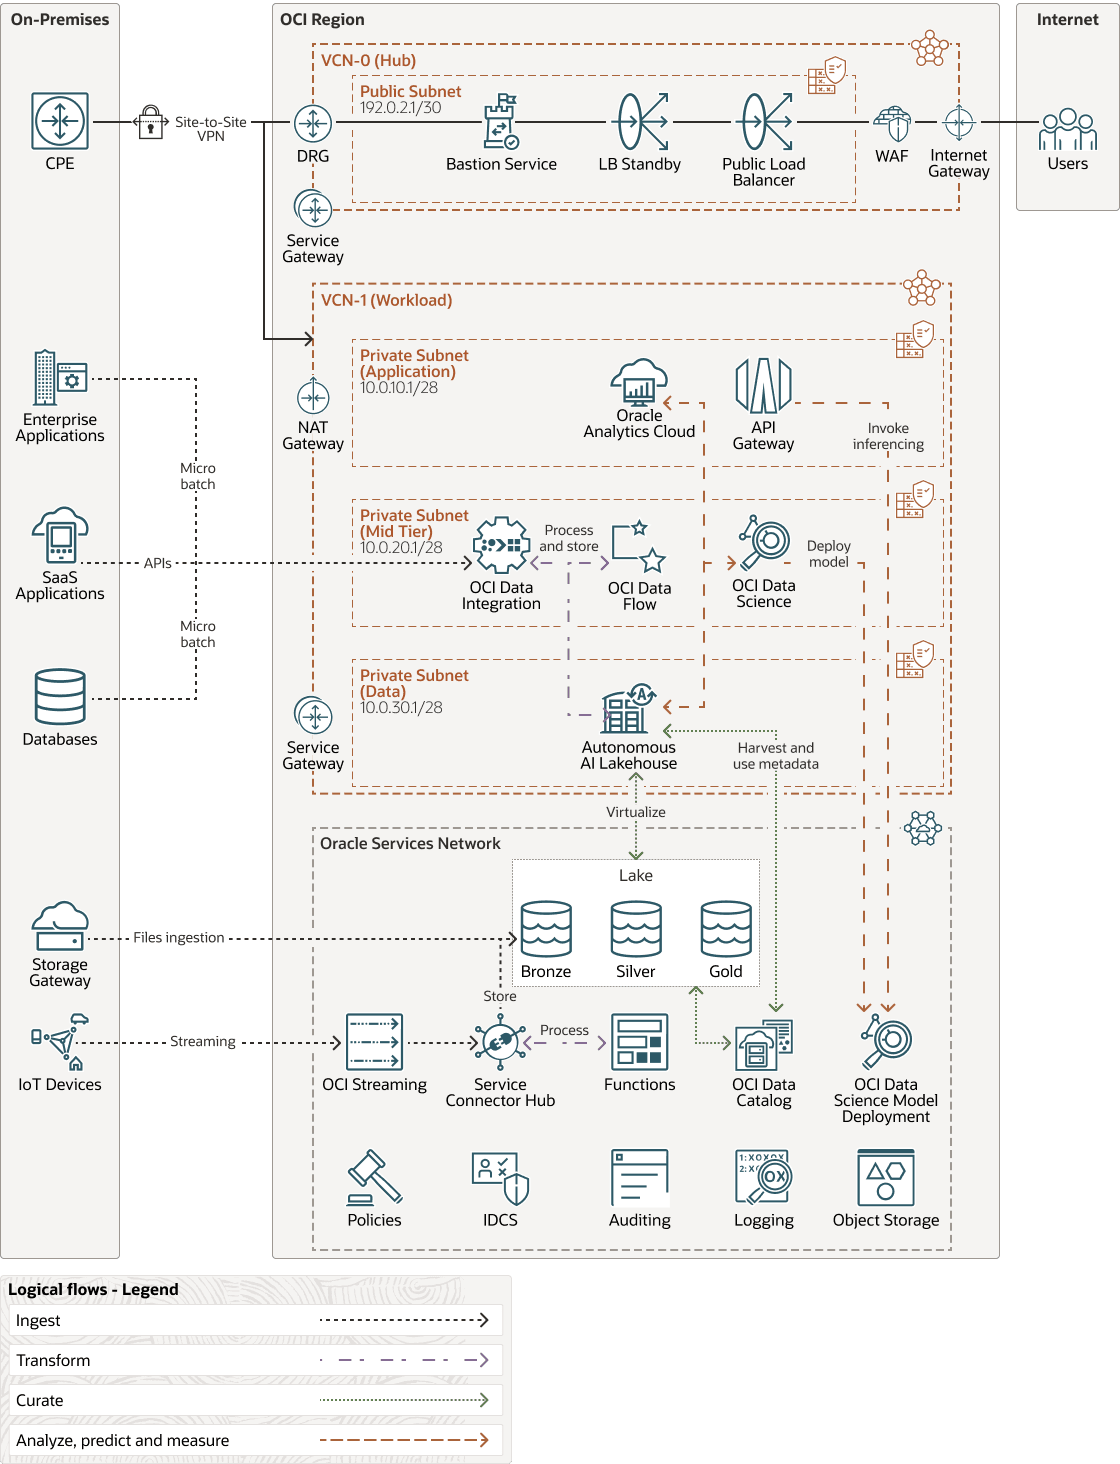
Task: Select the WAF icon
Action: click(x=892, y=123)
